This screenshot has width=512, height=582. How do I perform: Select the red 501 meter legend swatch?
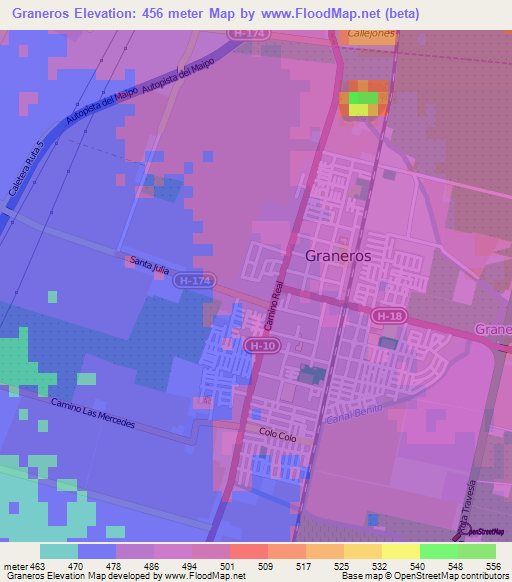tap(249, 552)
